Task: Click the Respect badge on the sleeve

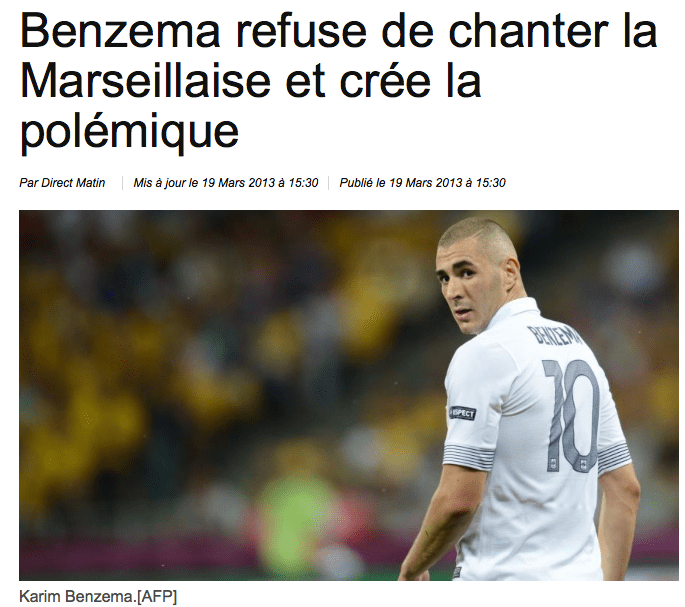Action: coord(462,413)
